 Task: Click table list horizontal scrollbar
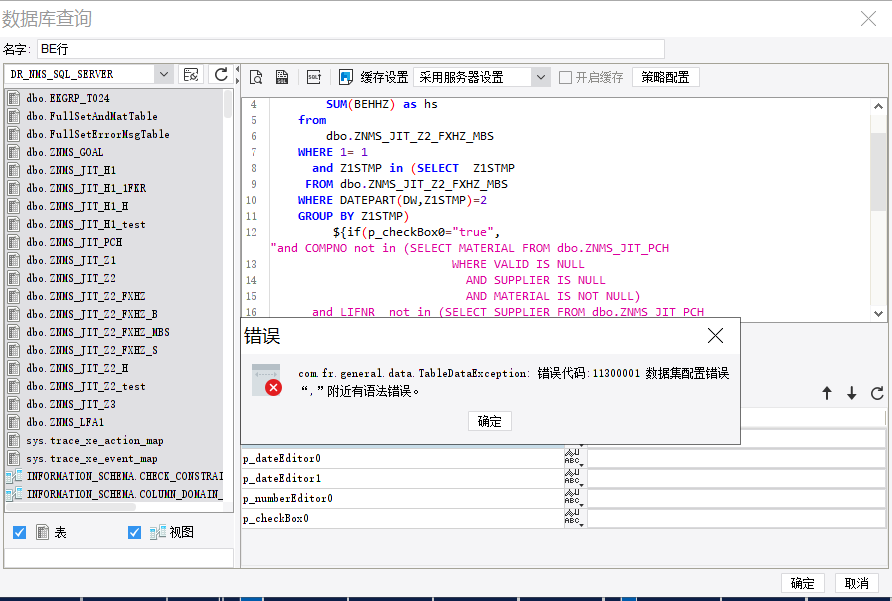click(71, 507)
